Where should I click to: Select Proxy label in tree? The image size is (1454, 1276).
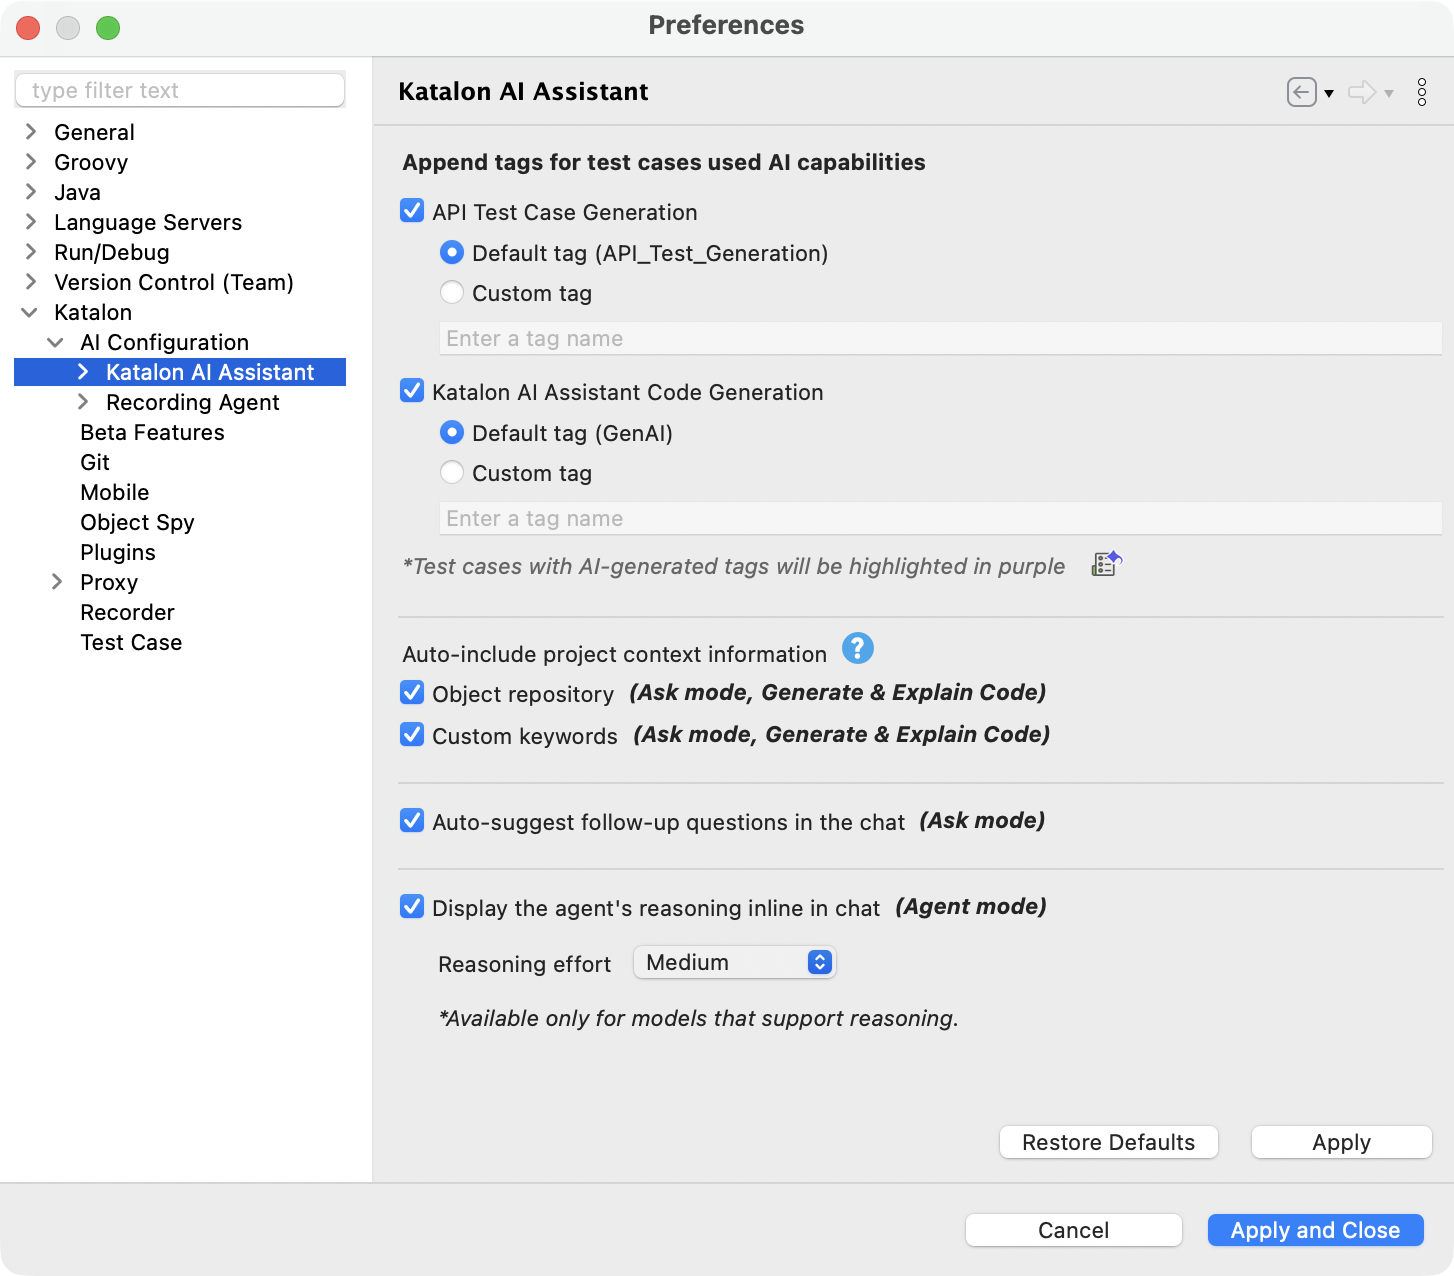[x=109, y=582]
